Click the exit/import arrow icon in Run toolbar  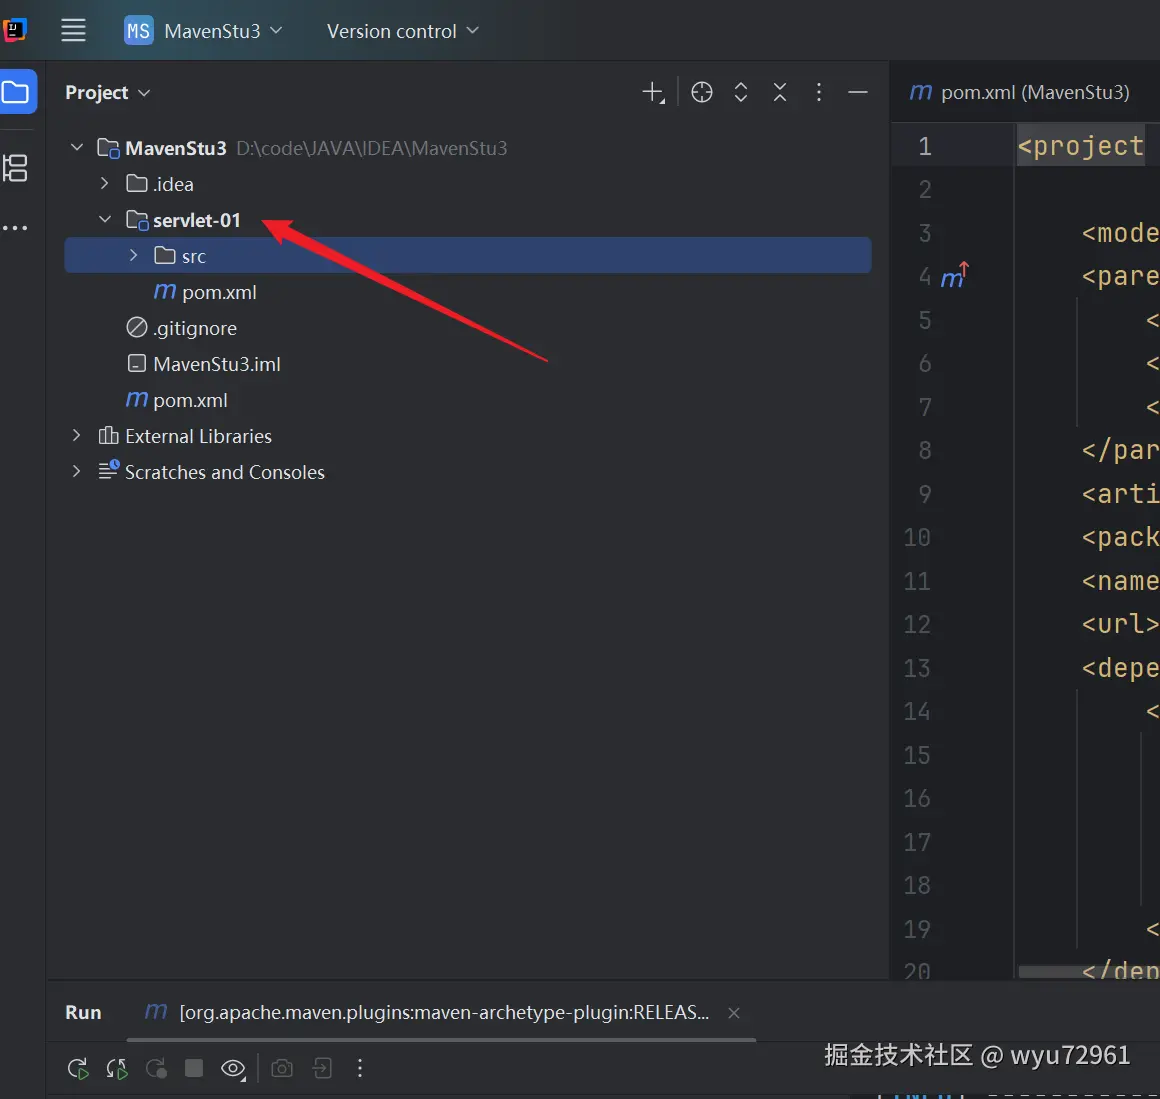pos(322,1068)
